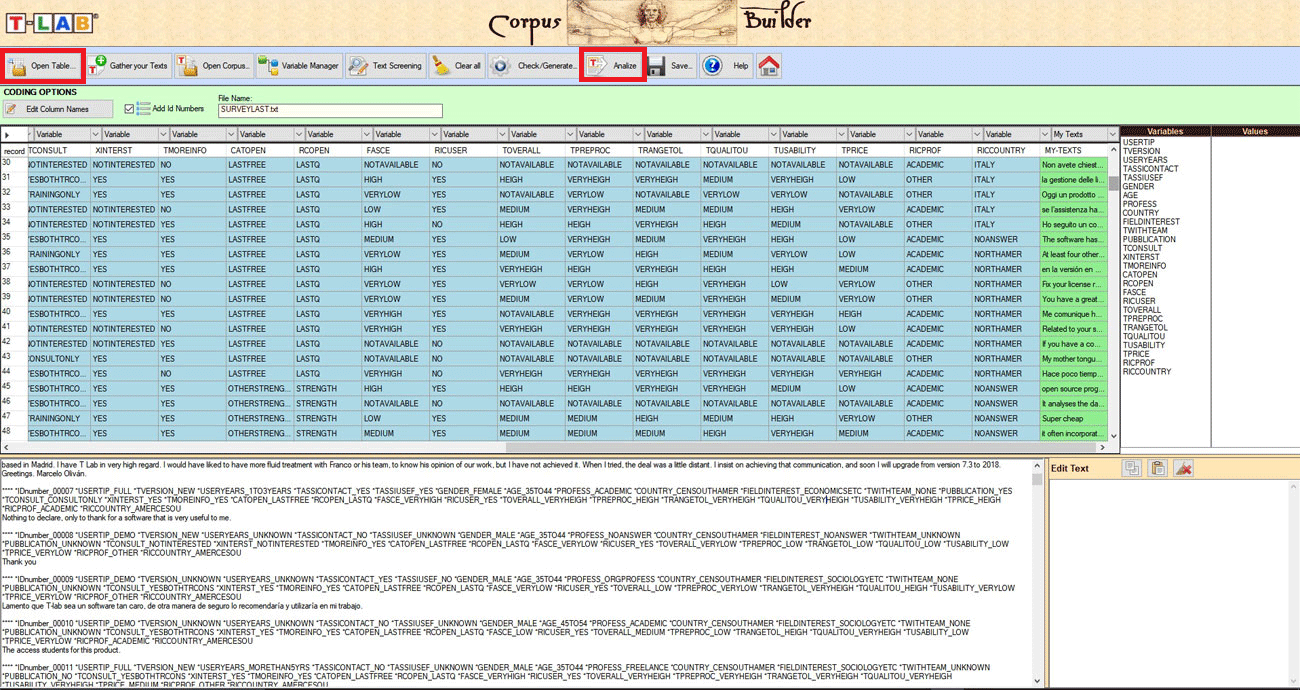Select the Variables list header

(x=1165, y=131)
